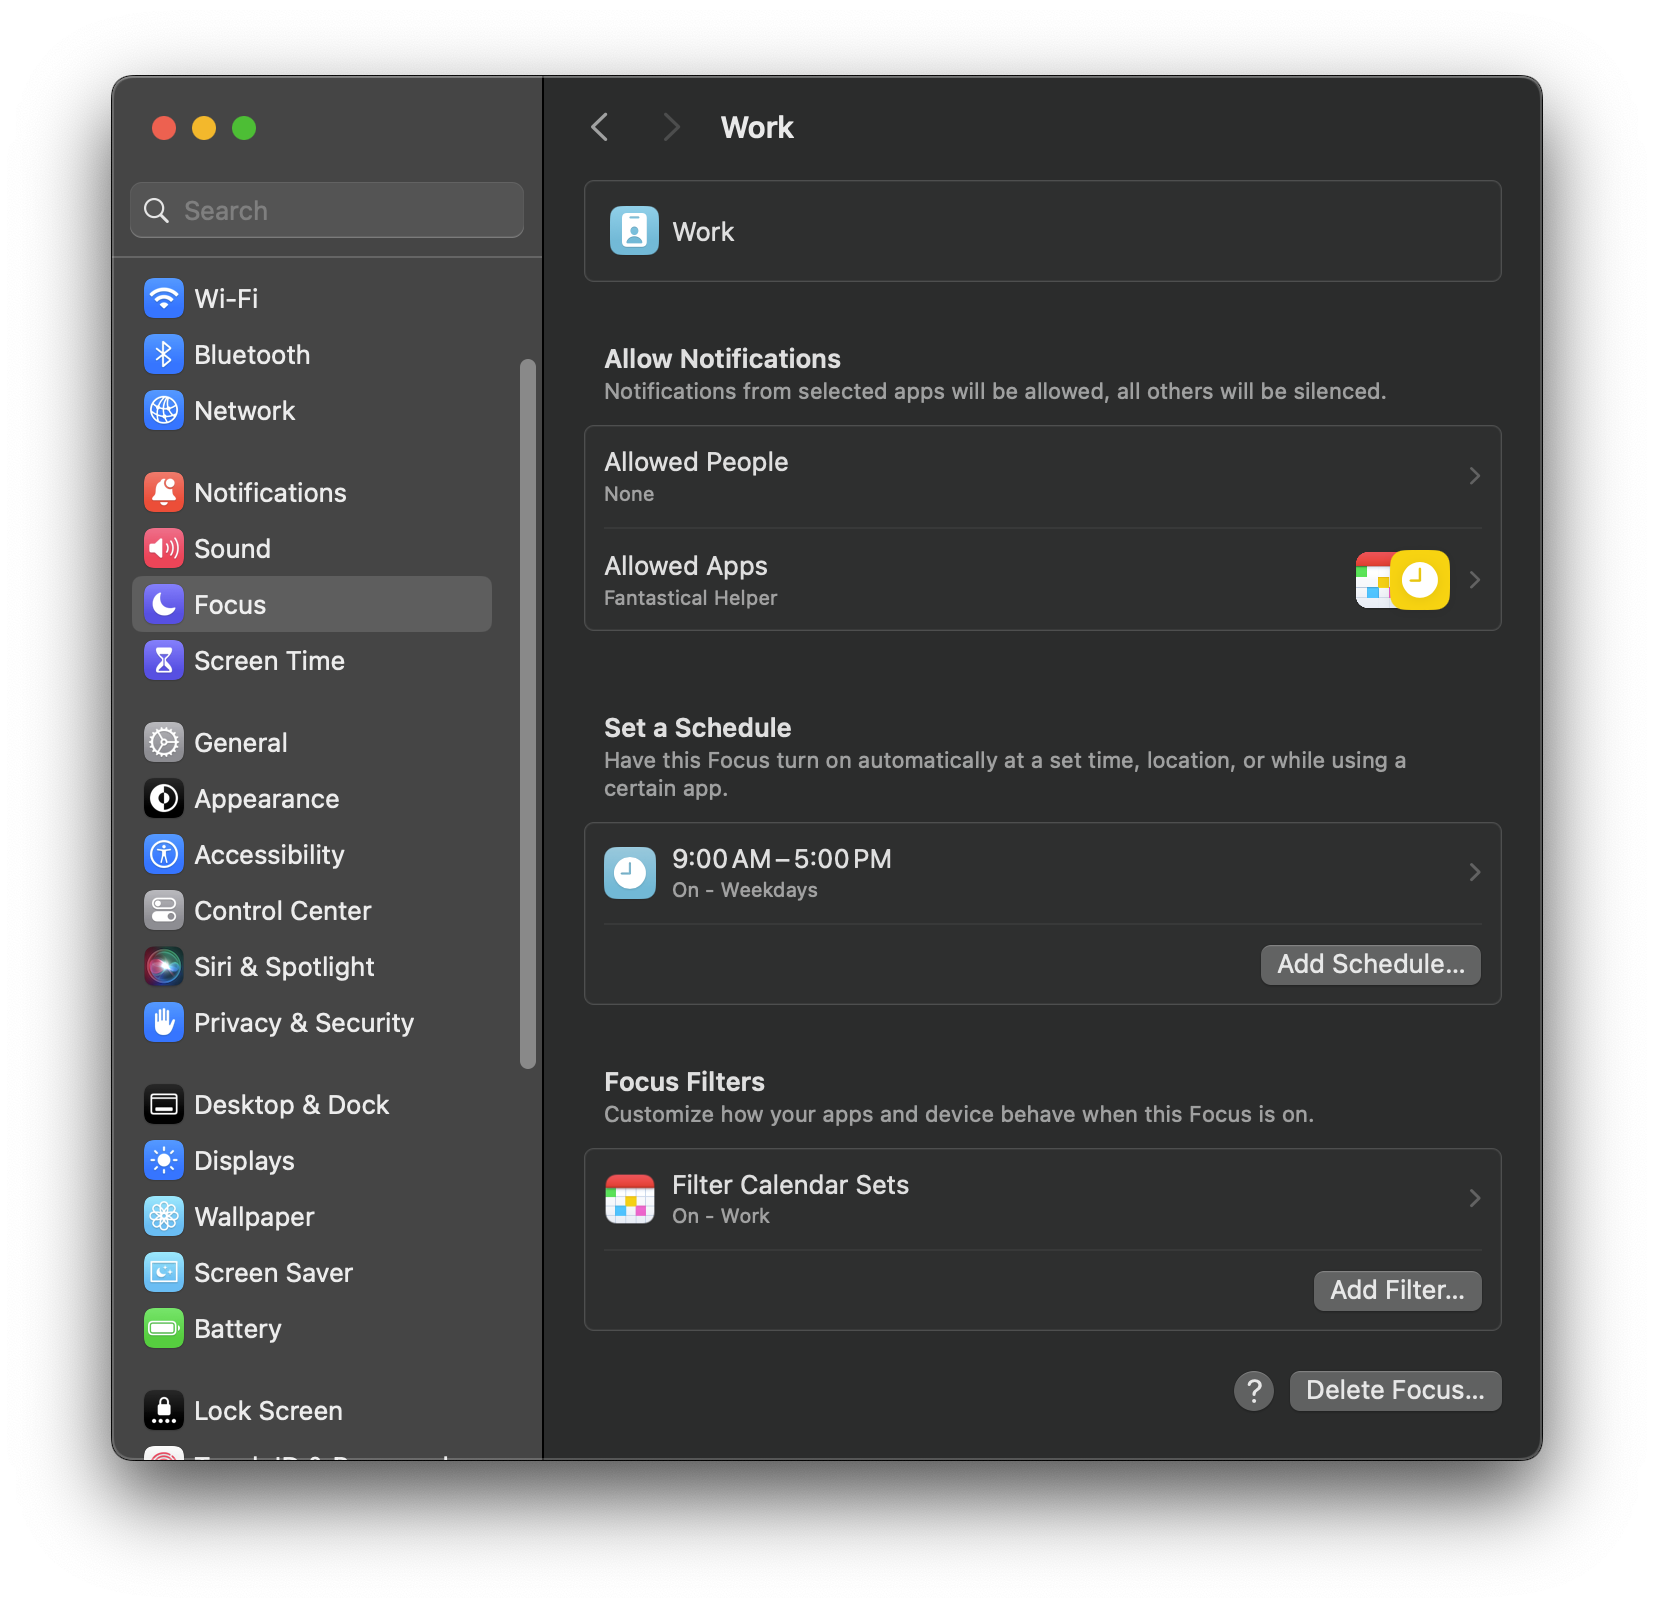The height and width of the screenshot is (1608, 1654).
Task: Click the "Work" page title
Action: [x=757, y=127]
